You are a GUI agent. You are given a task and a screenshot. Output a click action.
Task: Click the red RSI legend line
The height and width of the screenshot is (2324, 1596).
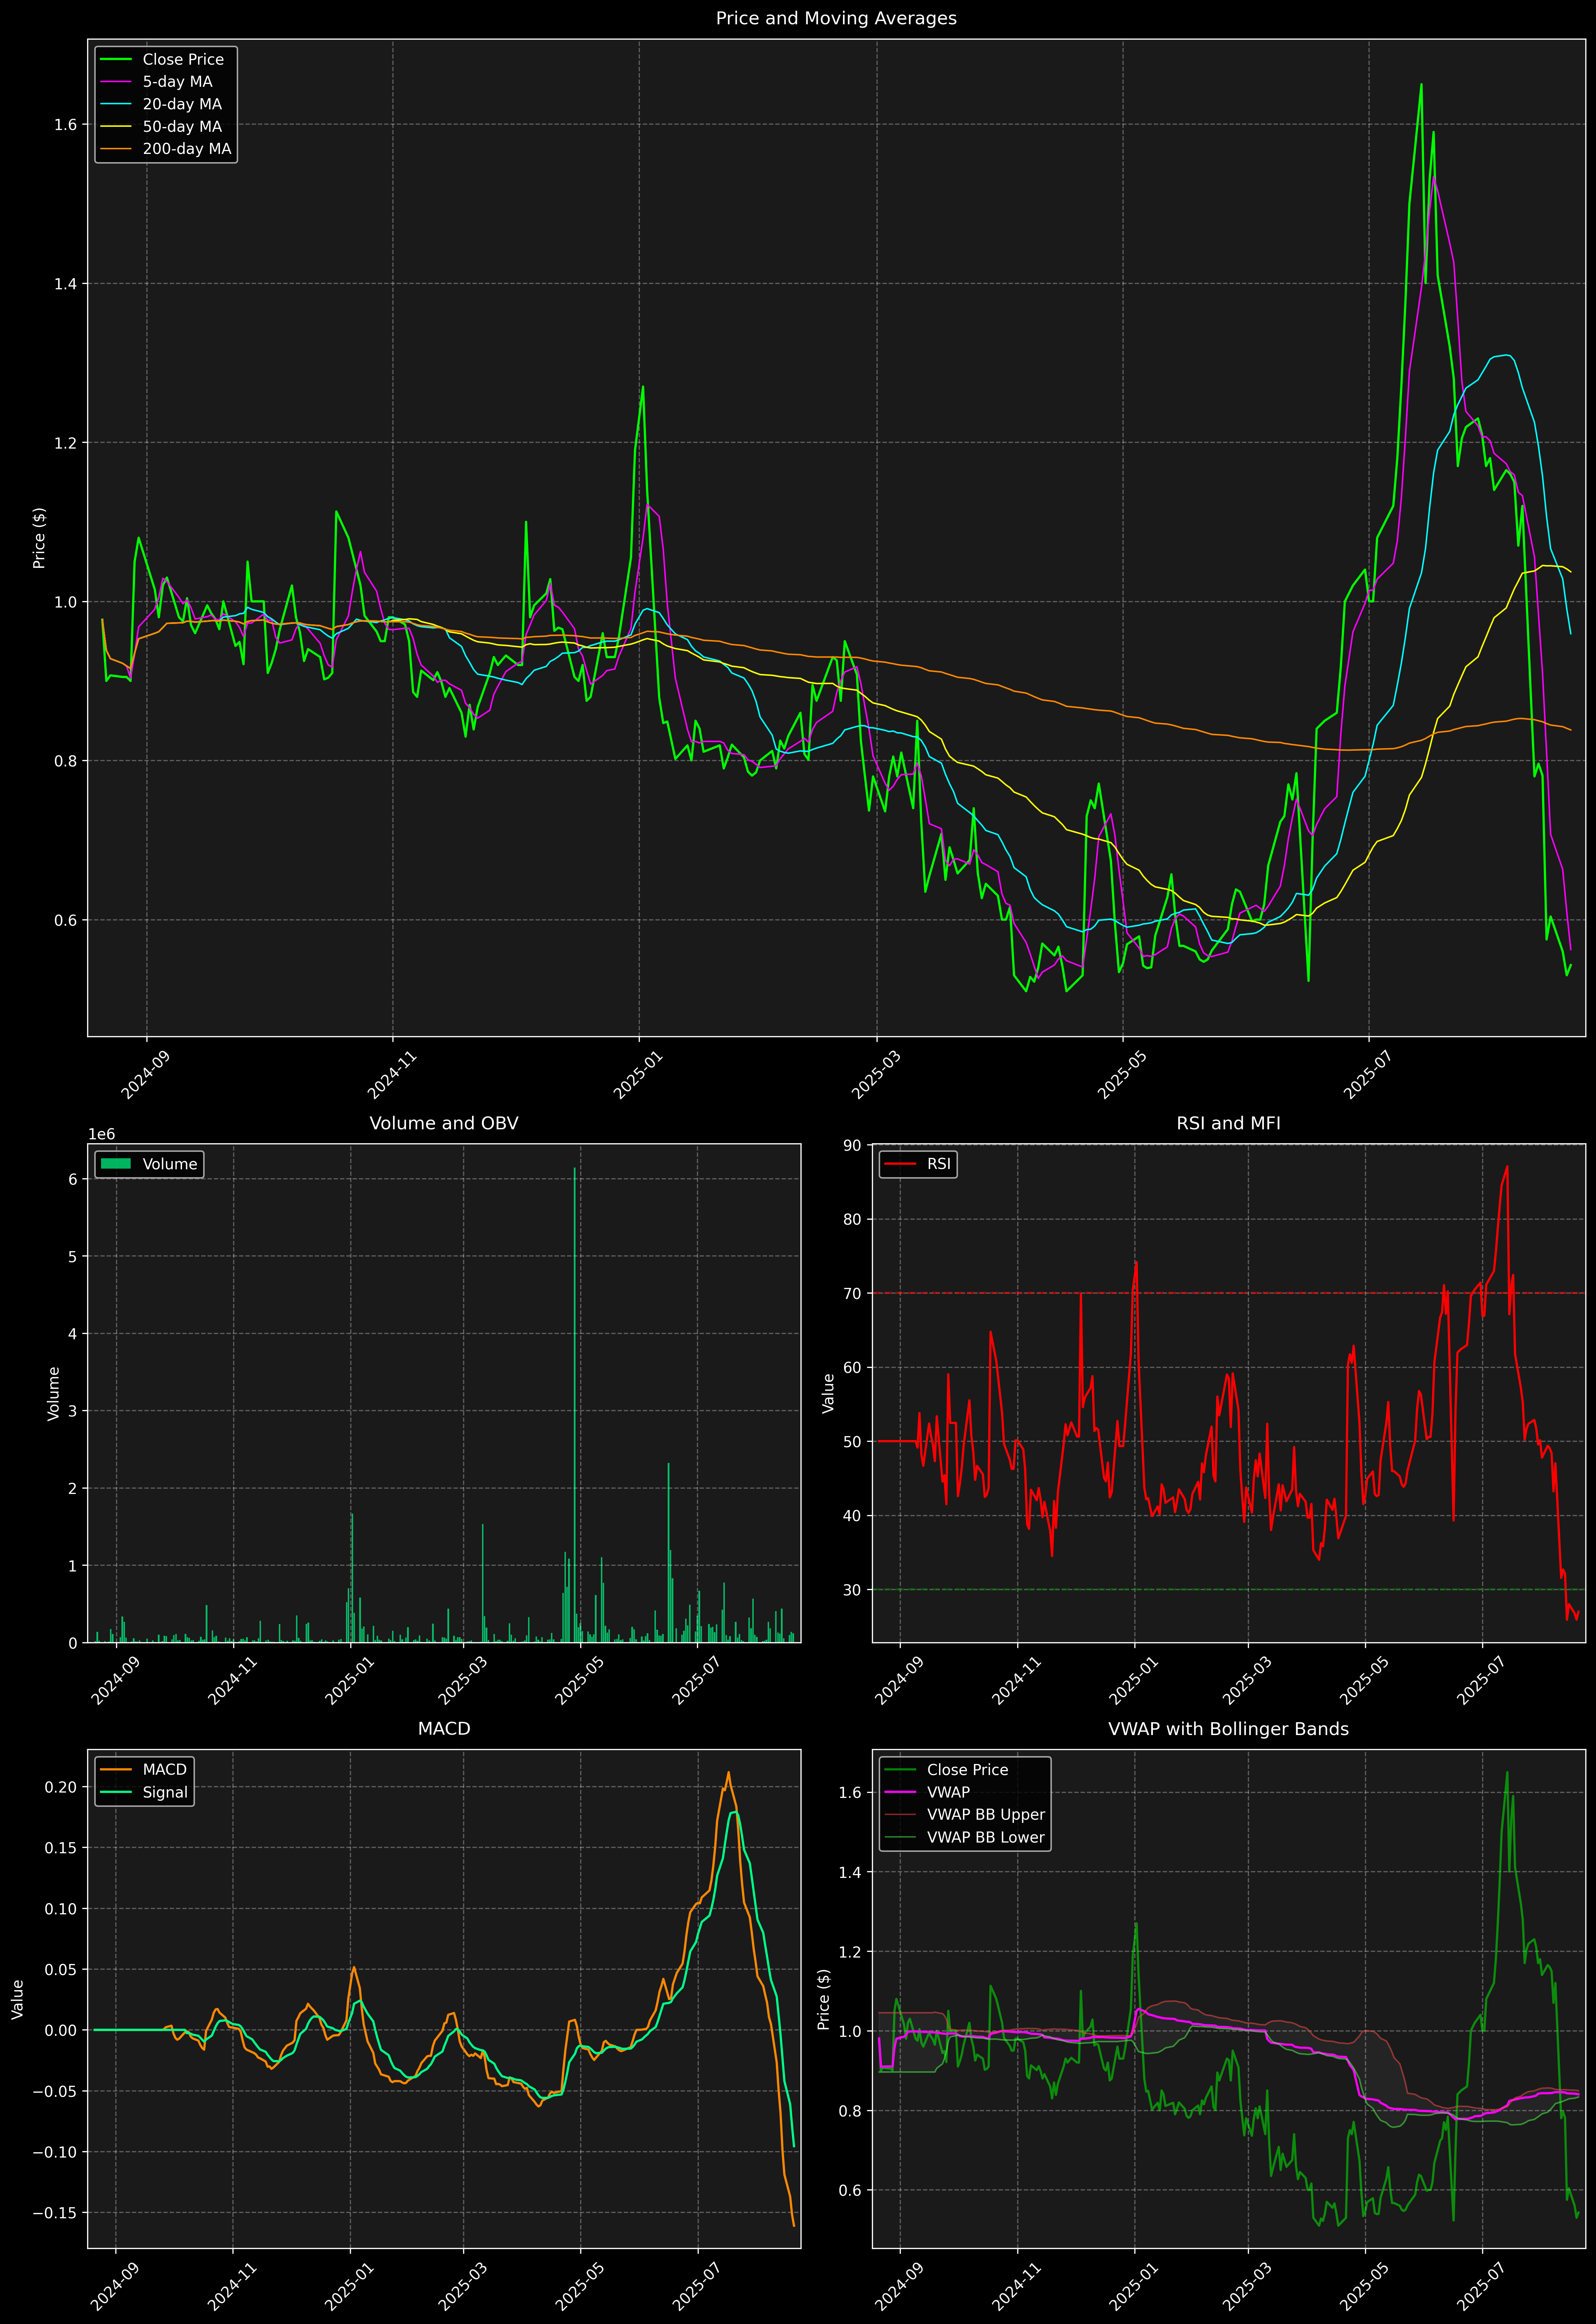tap(900, 1164)
